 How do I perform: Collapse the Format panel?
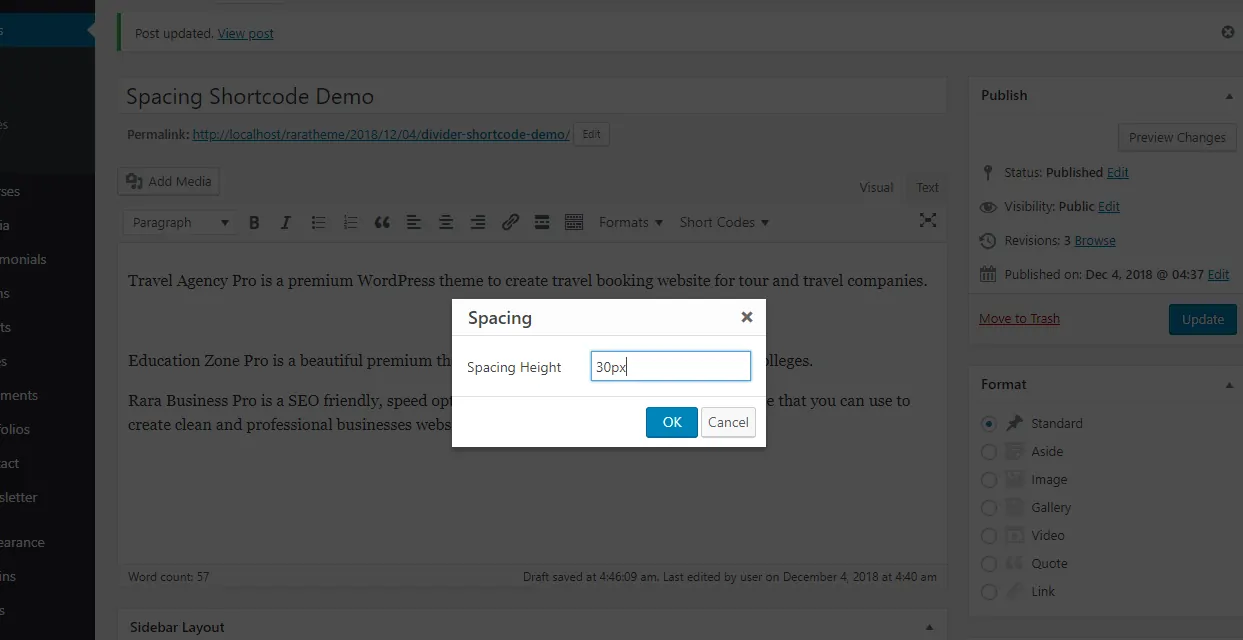click(1228, 385)
